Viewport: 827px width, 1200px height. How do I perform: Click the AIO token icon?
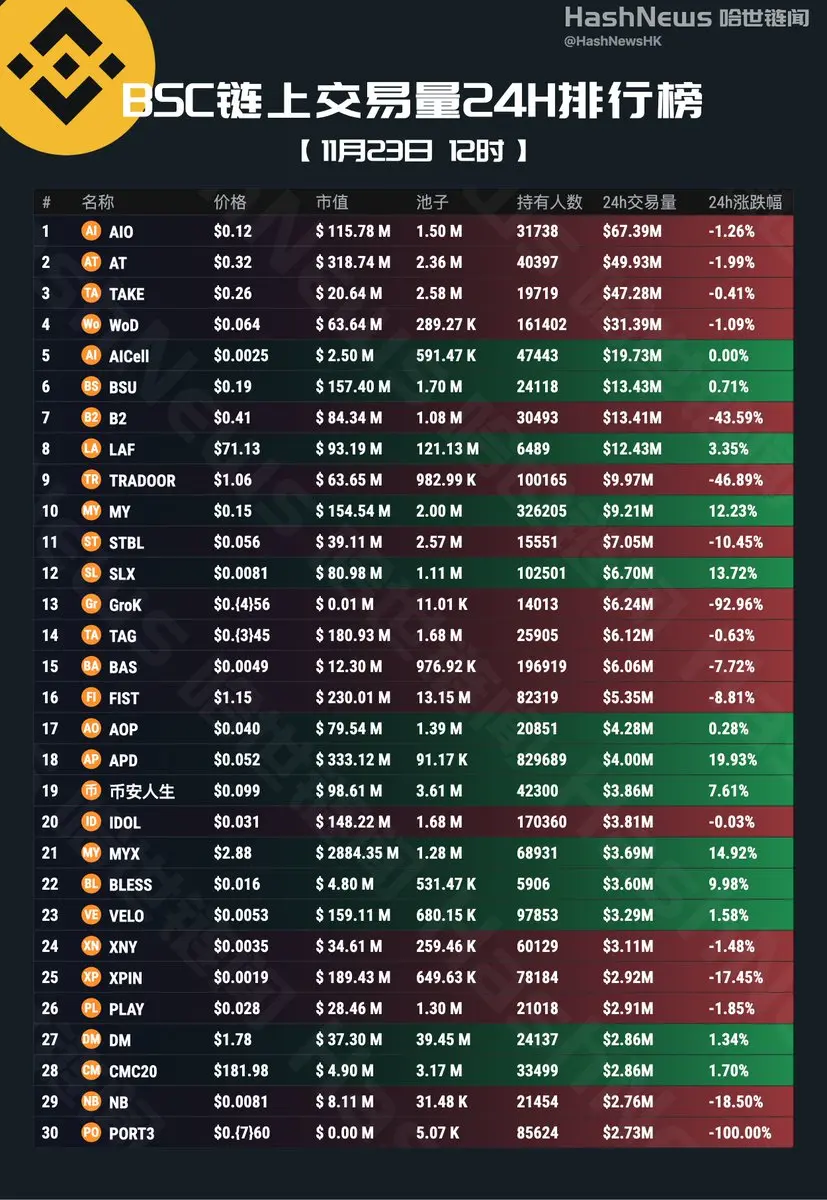(x=91, y=231)
